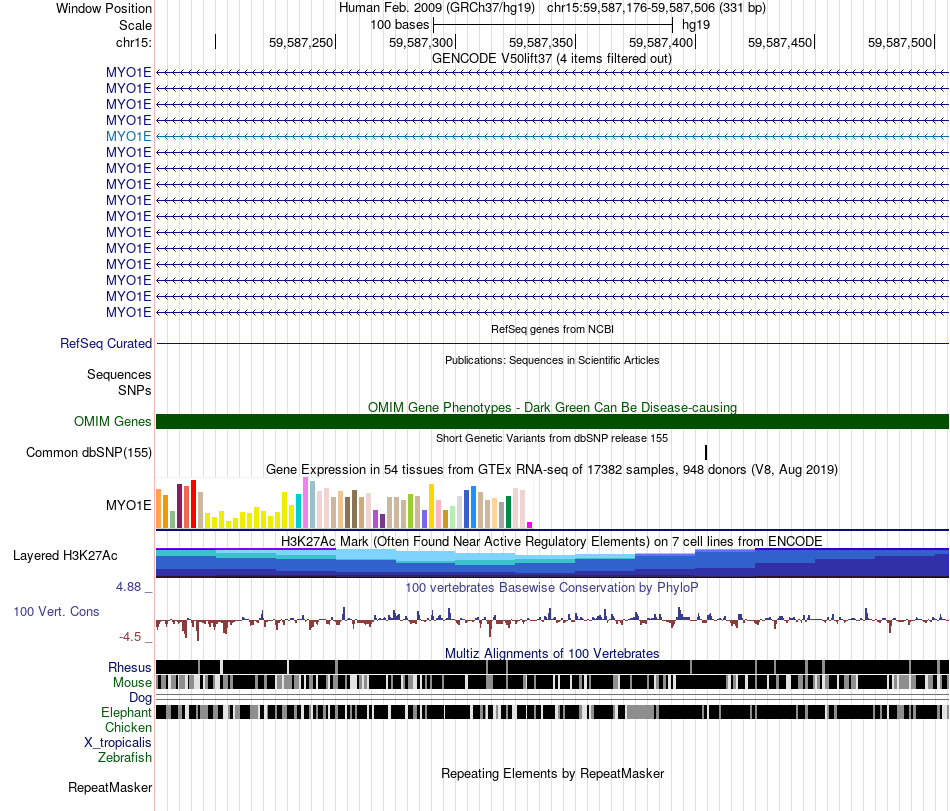Open the Multiz Alignments of 100 Vertebrates title
950x811 pixels.
[x=552, y=654]
